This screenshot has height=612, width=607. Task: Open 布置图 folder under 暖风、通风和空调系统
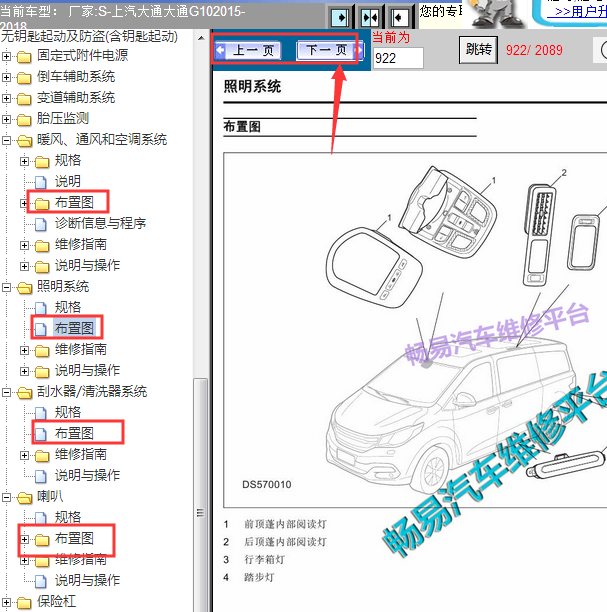click(x=74, y=202)
